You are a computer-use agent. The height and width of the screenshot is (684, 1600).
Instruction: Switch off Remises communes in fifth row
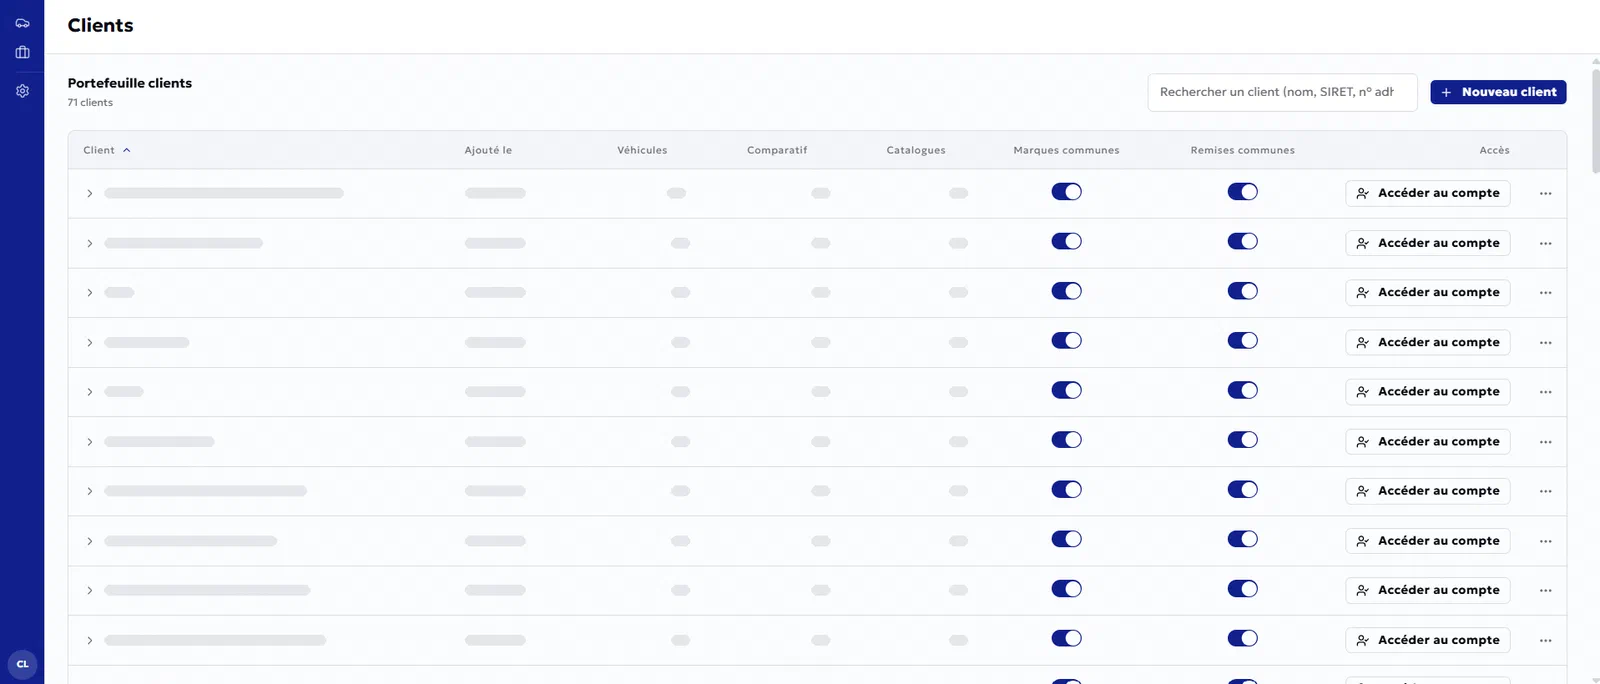pyautogui.click(x=1242, y=390)
